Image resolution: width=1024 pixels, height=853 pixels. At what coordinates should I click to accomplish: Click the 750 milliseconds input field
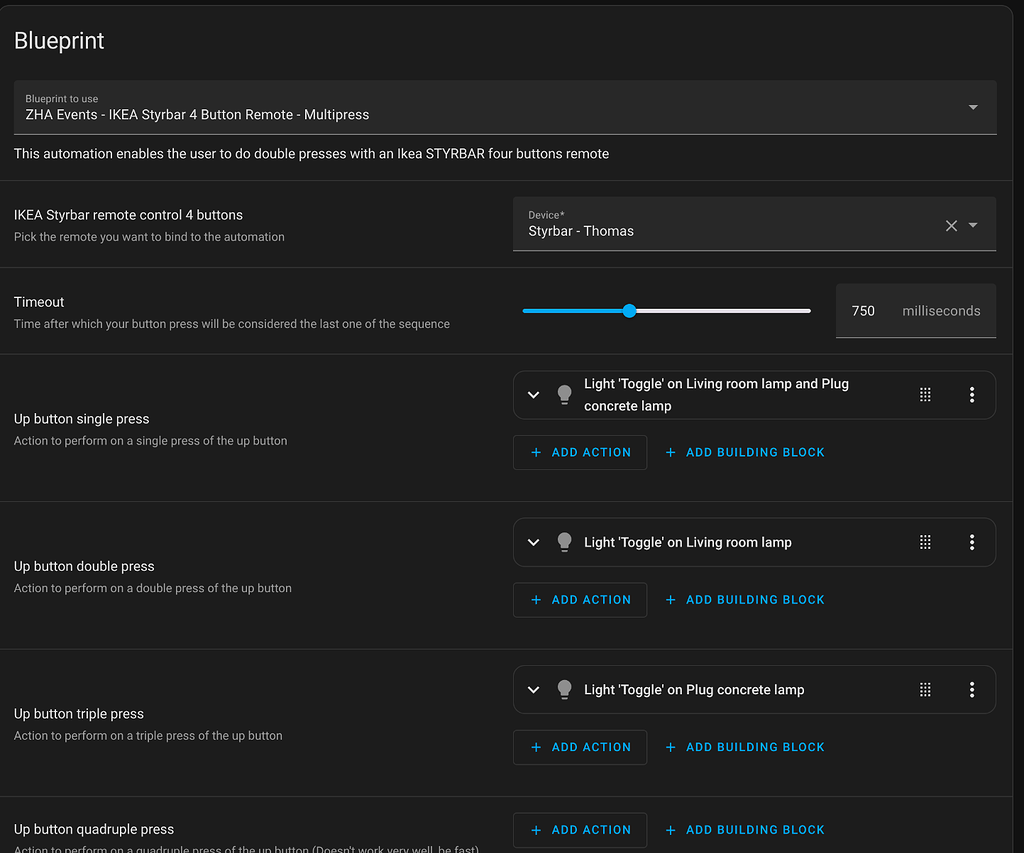(x=863, y=310)
